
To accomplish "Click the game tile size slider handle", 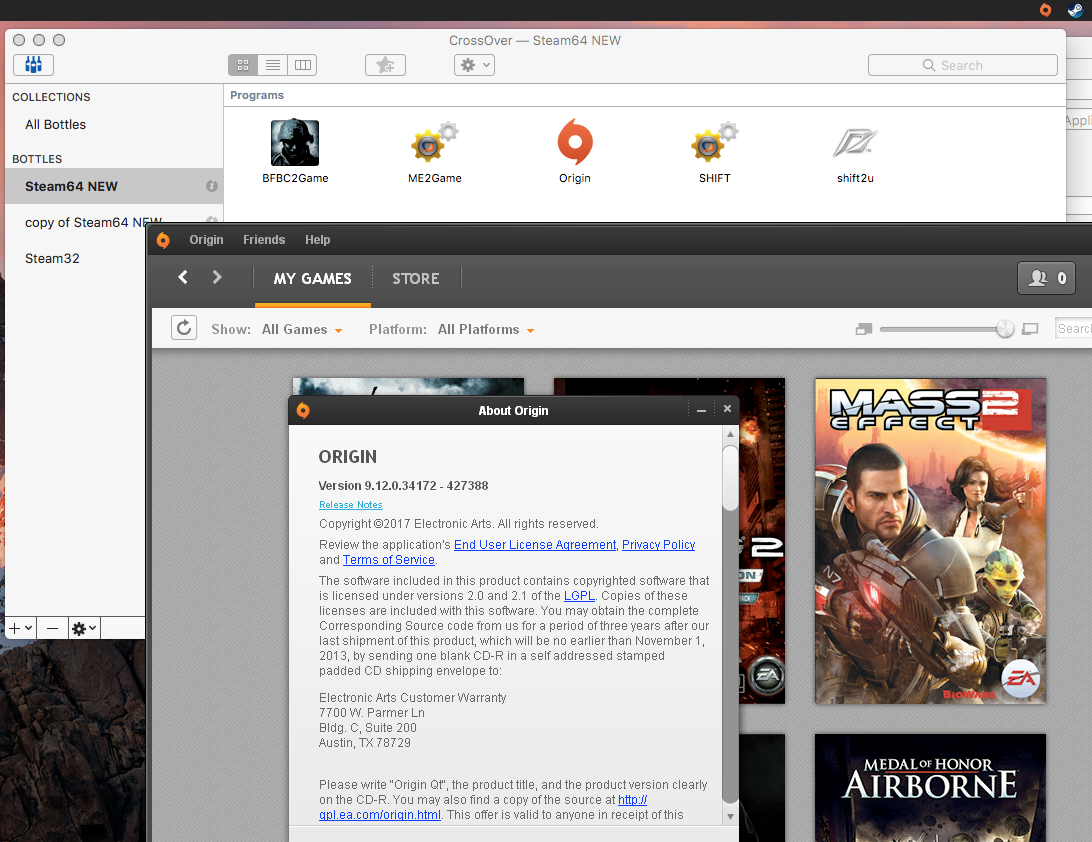I will pos(1005,329).
